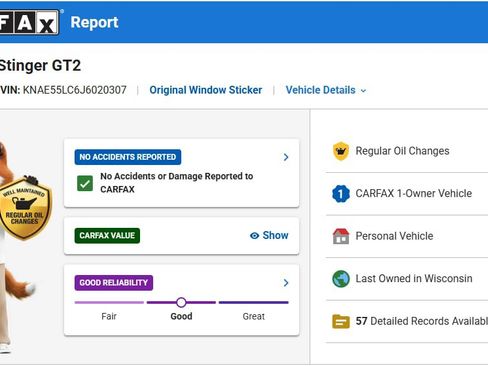This screenshot has width=488, height=366.
Task: Open the Original Window Sticker link
Action: click(206, 90)
